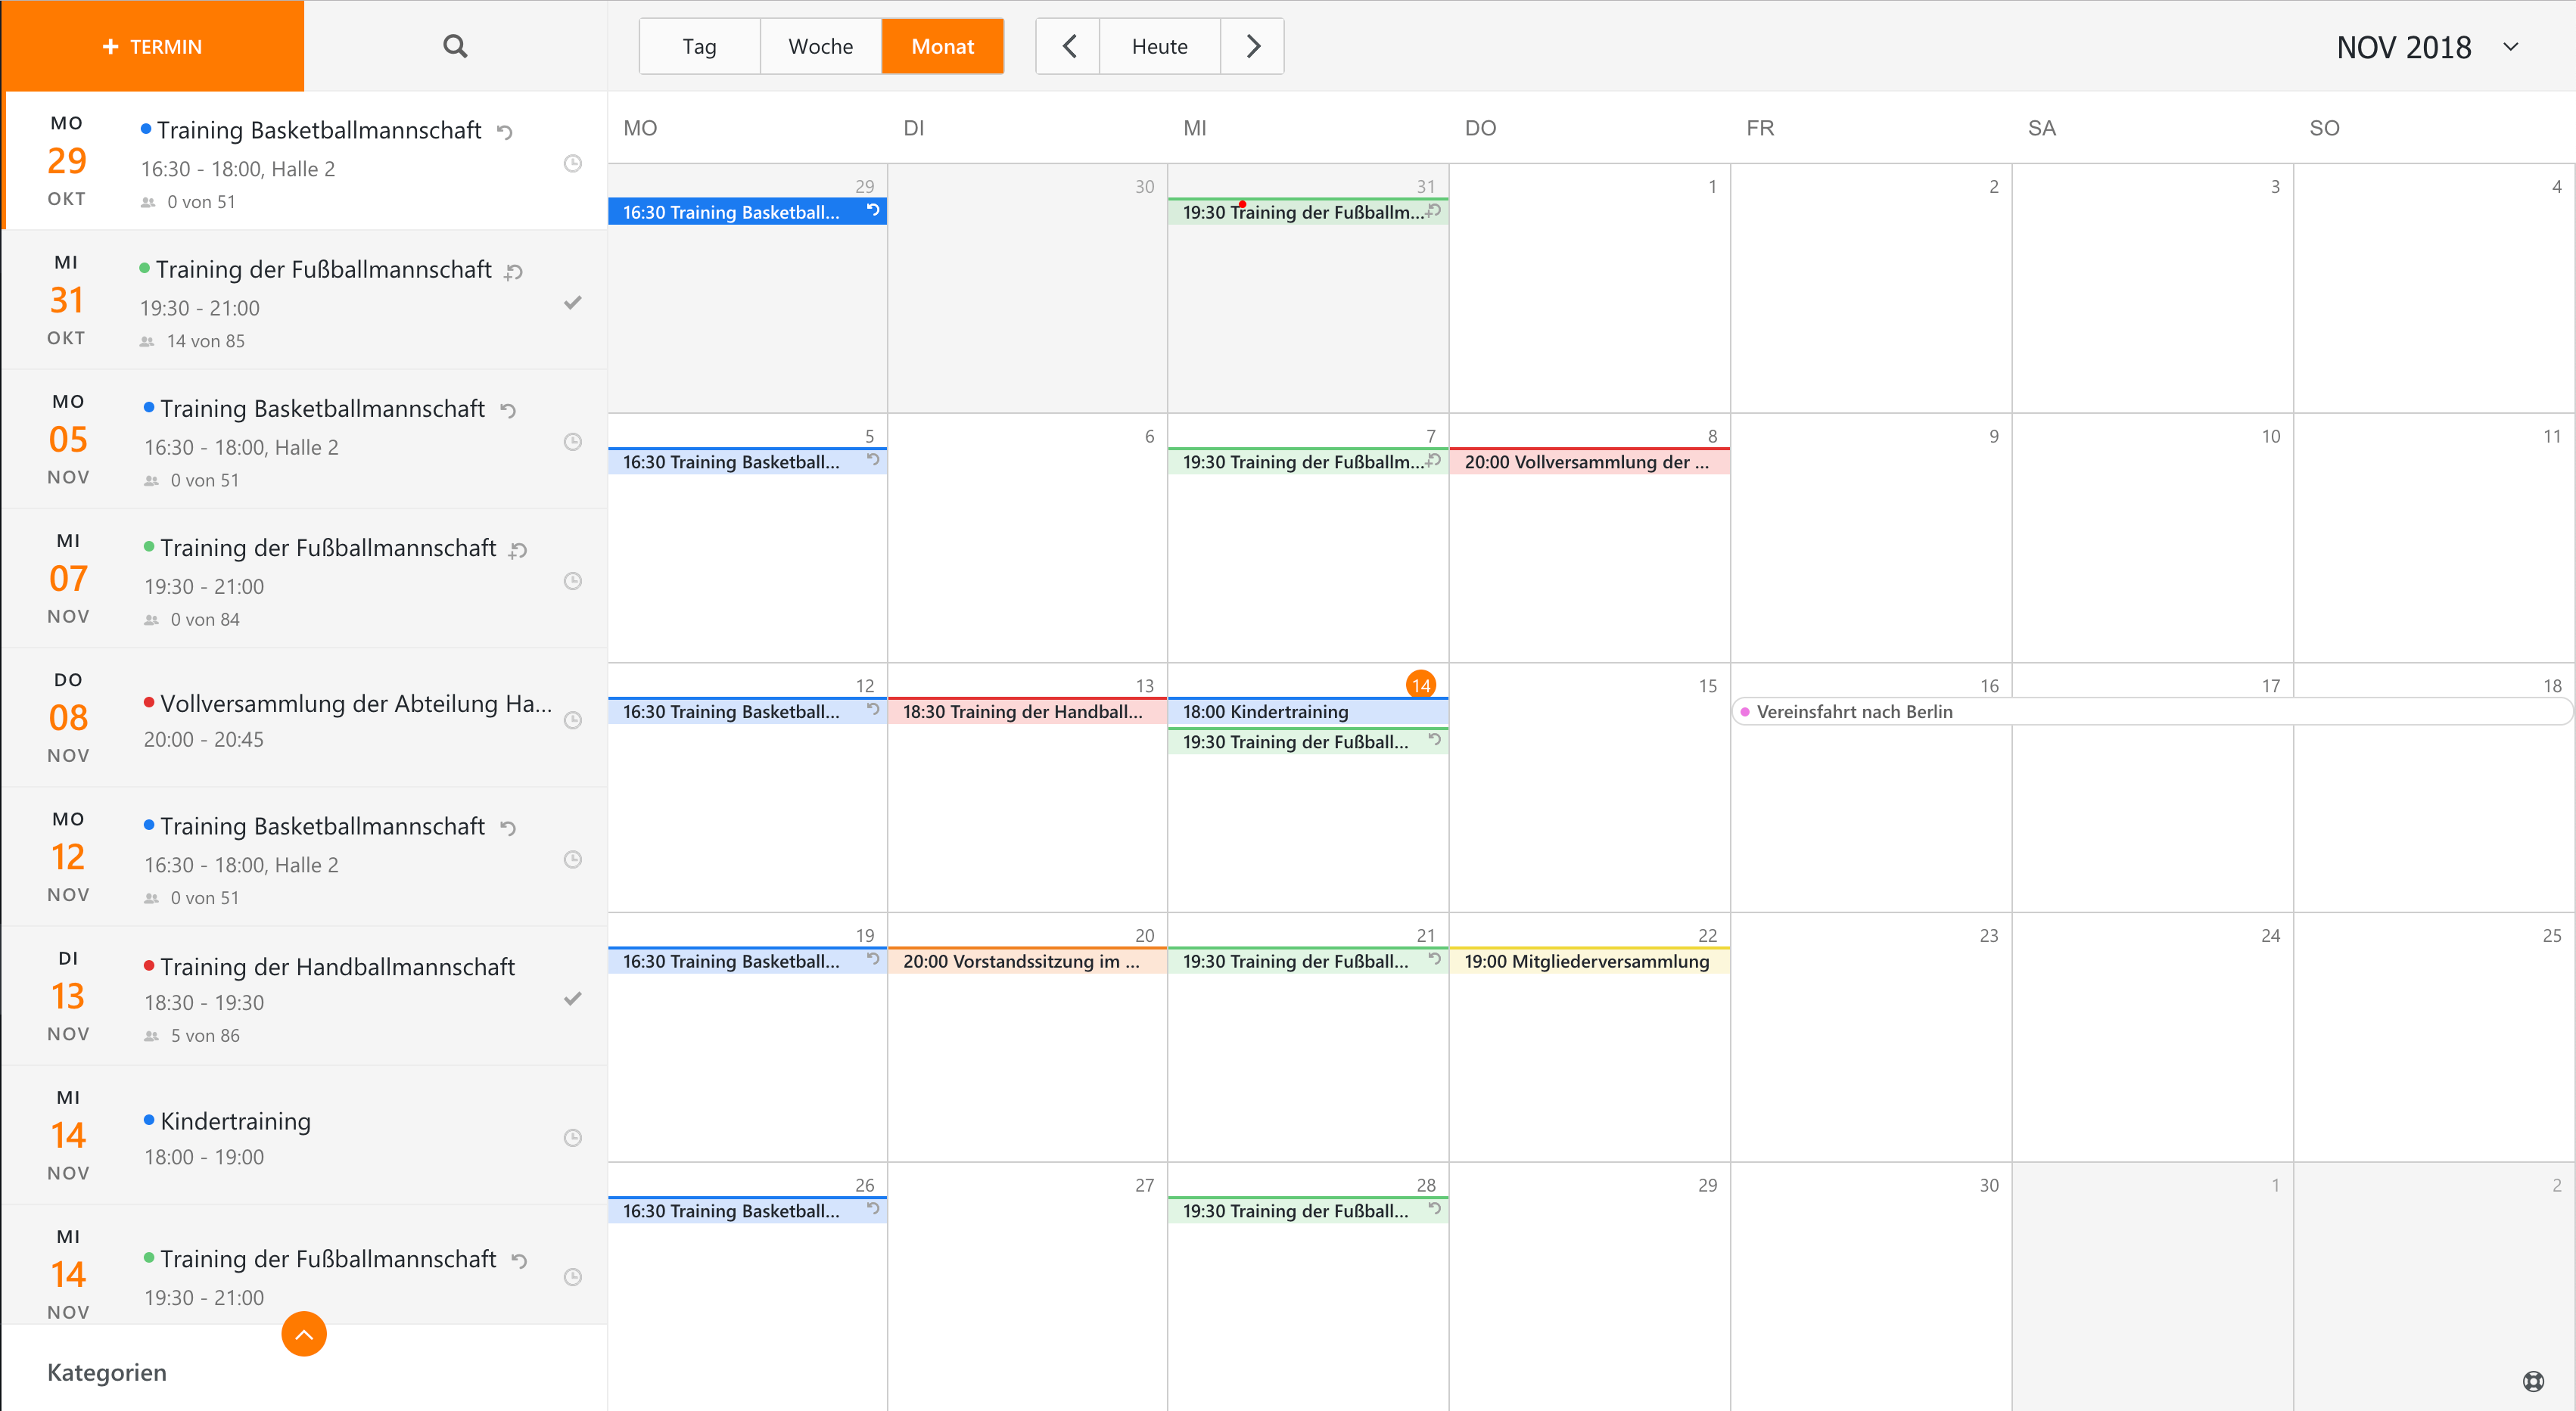Click checkmark icon of 13 NOV Handball entry
Screen dimensions: 2576x1411
tap(573, 998)
